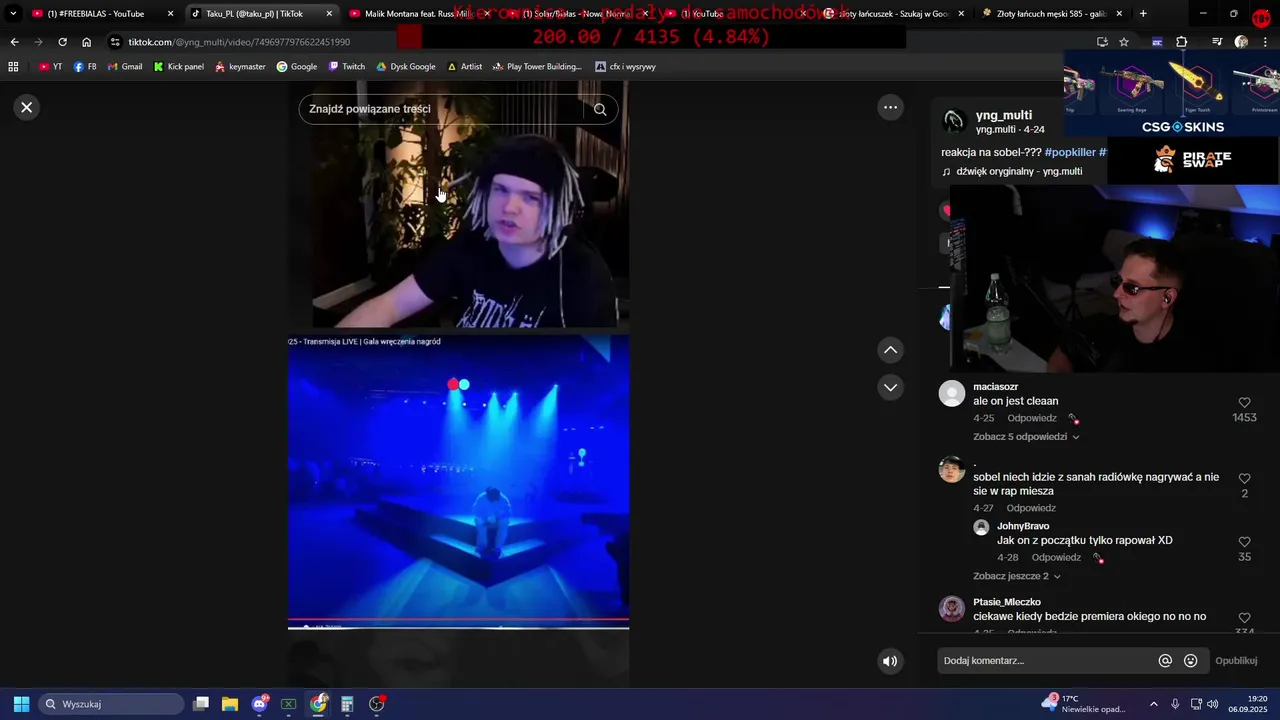Go to previous video with up arrow
This screenshot has width=1280, height=720.
[x=890, y=350]
